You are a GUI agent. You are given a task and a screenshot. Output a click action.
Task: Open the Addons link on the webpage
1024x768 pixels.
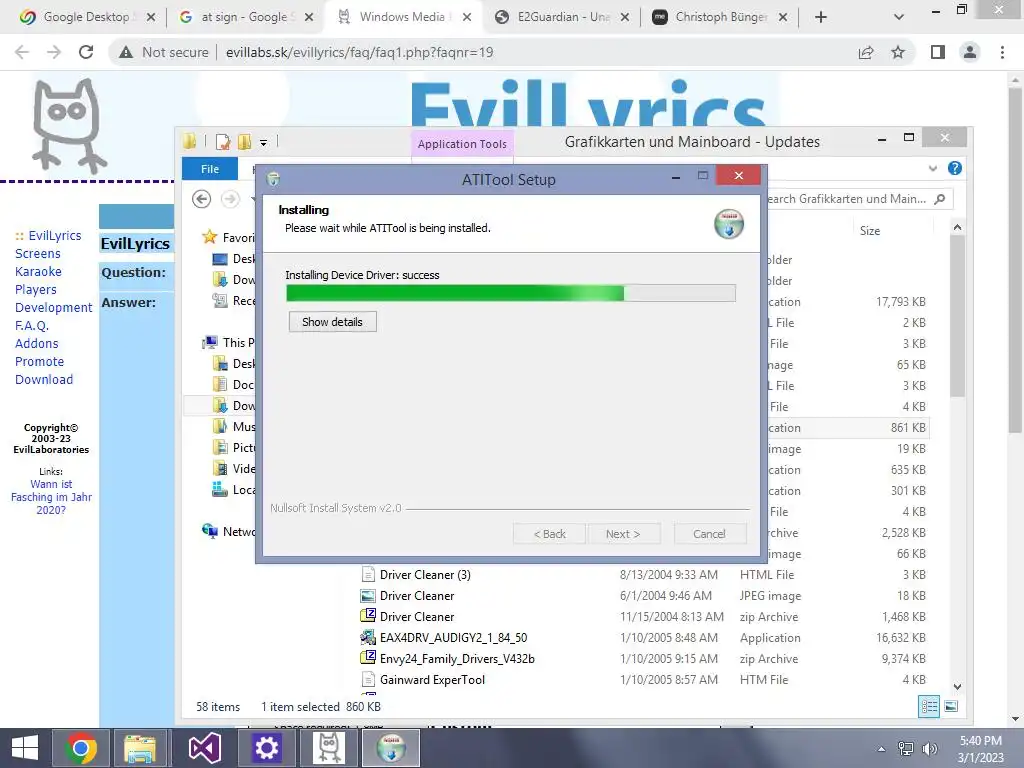(37, 343)
